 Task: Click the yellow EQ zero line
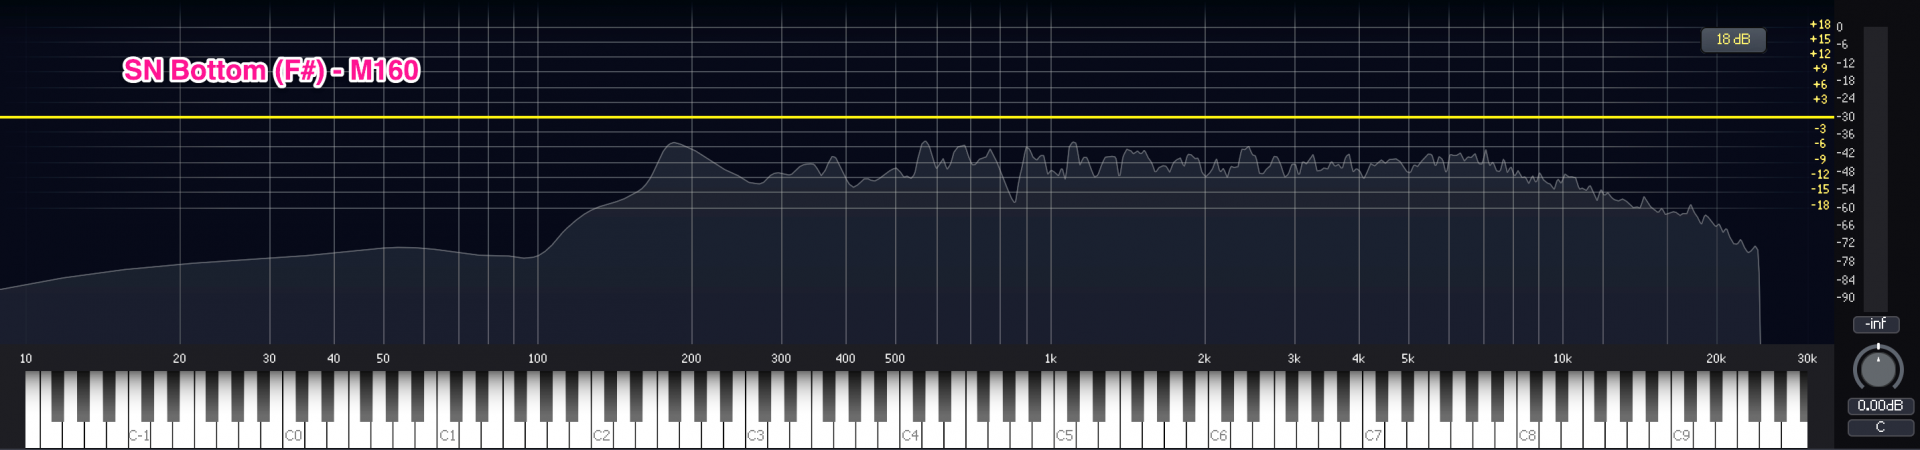click(915, 117)
